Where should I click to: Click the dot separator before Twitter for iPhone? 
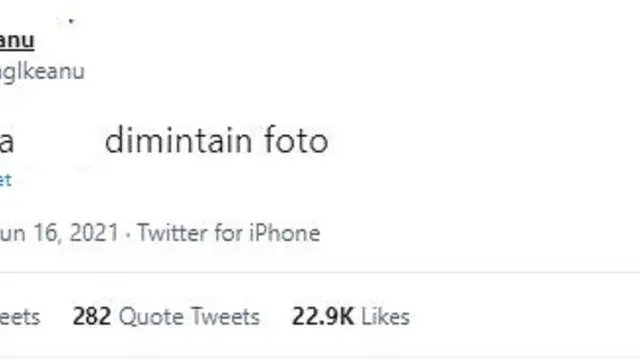128,234
